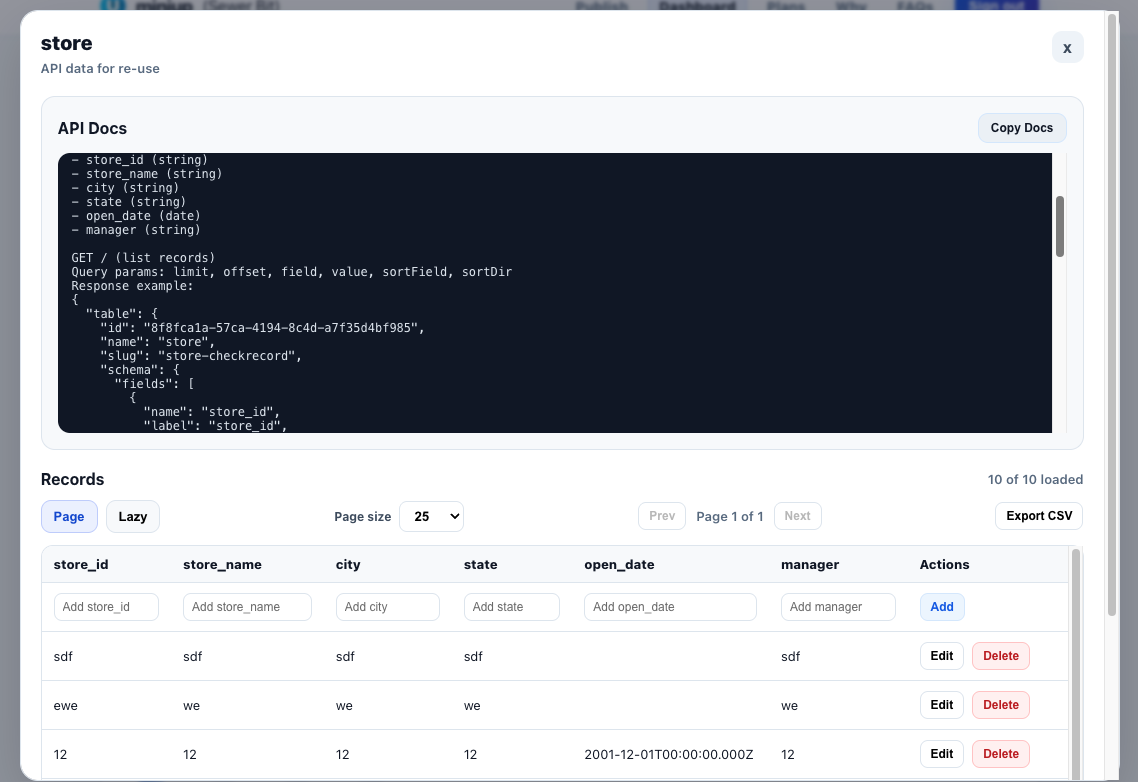This screenshot has width=1138, height=782.
Task: Click the 'GET / (list records)' line
Action: tap(143, 258)
